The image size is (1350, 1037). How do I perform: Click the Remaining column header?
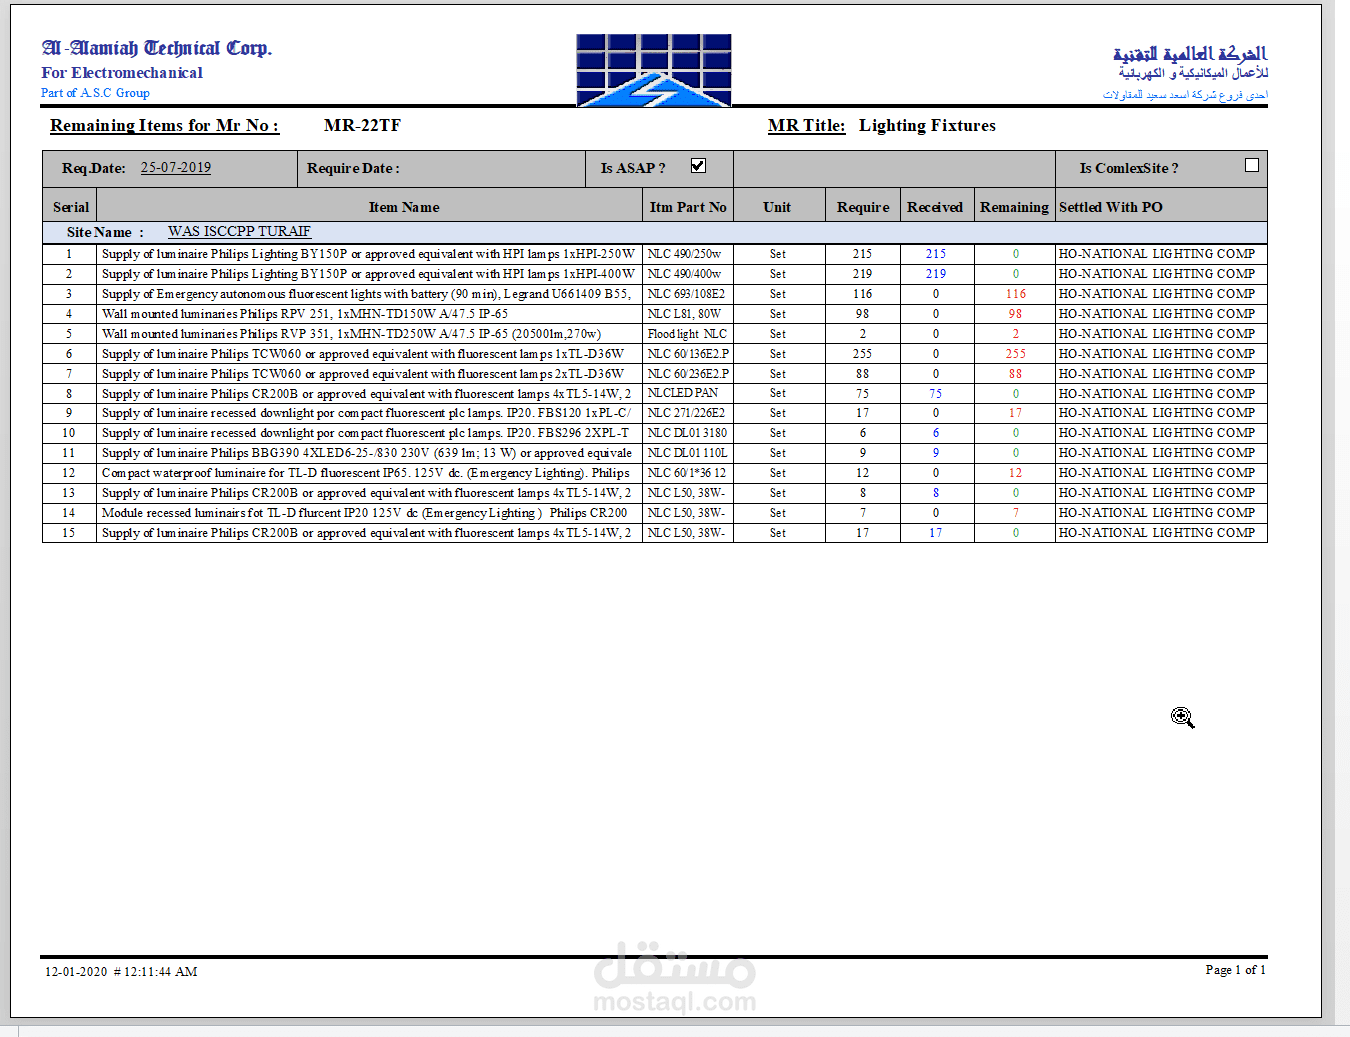point(1014,207)
